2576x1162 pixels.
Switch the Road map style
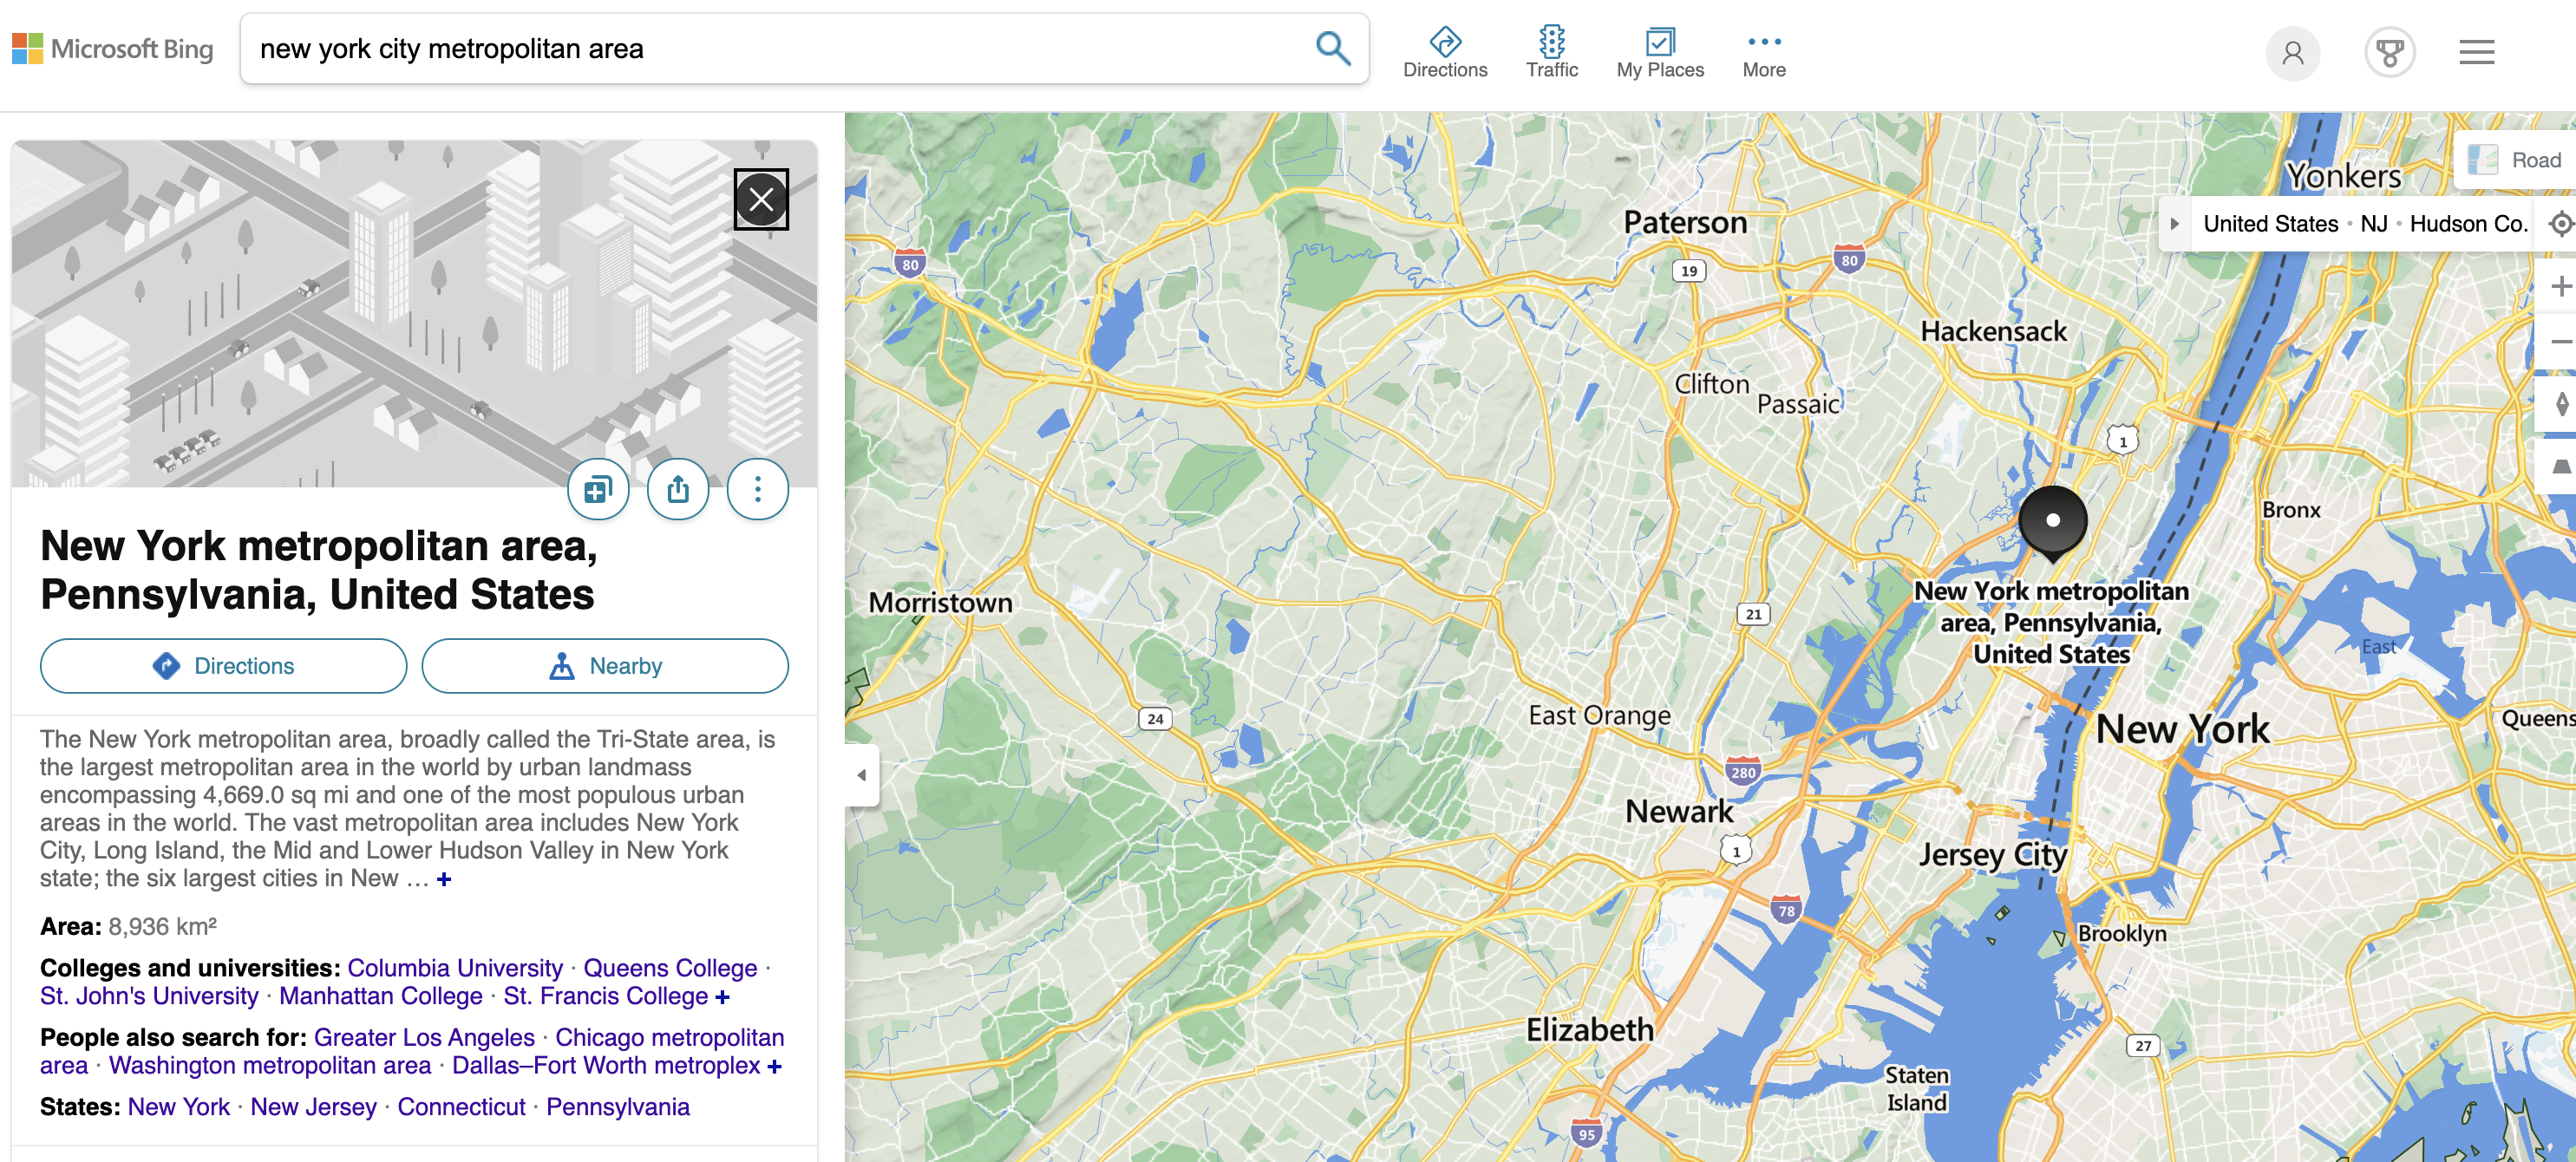click(x=2516, y=160)
